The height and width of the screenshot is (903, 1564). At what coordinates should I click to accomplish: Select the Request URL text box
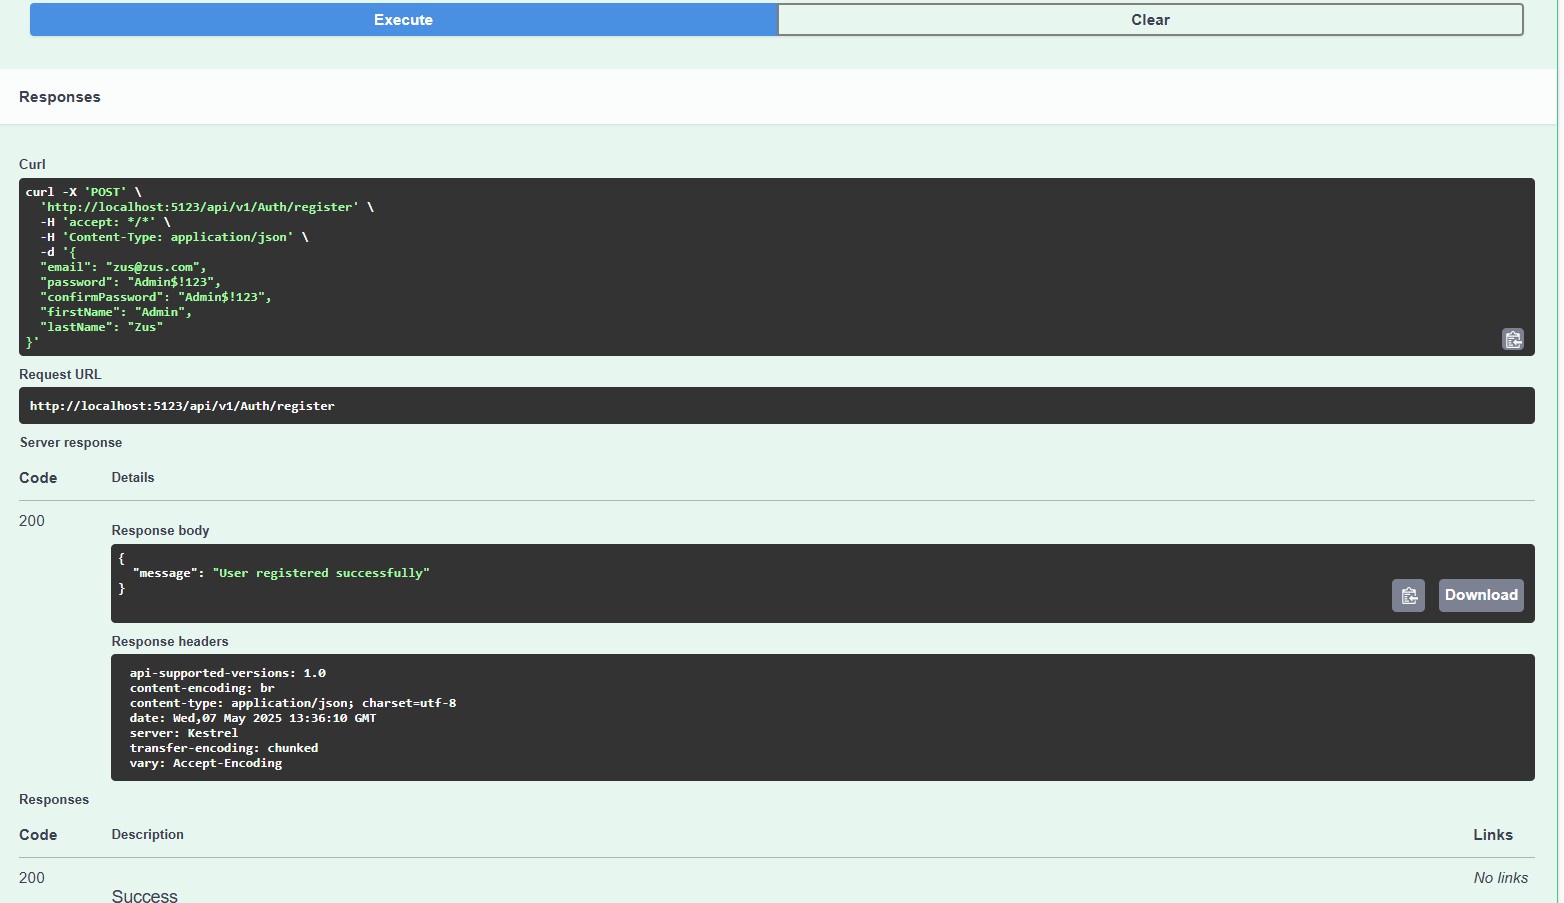tap(776, 406)
